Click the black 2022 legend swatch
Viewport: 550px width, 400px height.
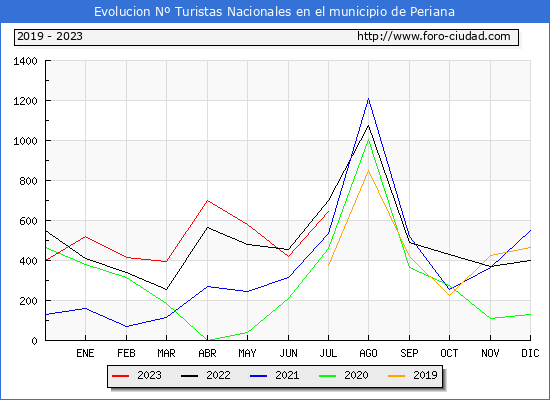click(189, 376)
